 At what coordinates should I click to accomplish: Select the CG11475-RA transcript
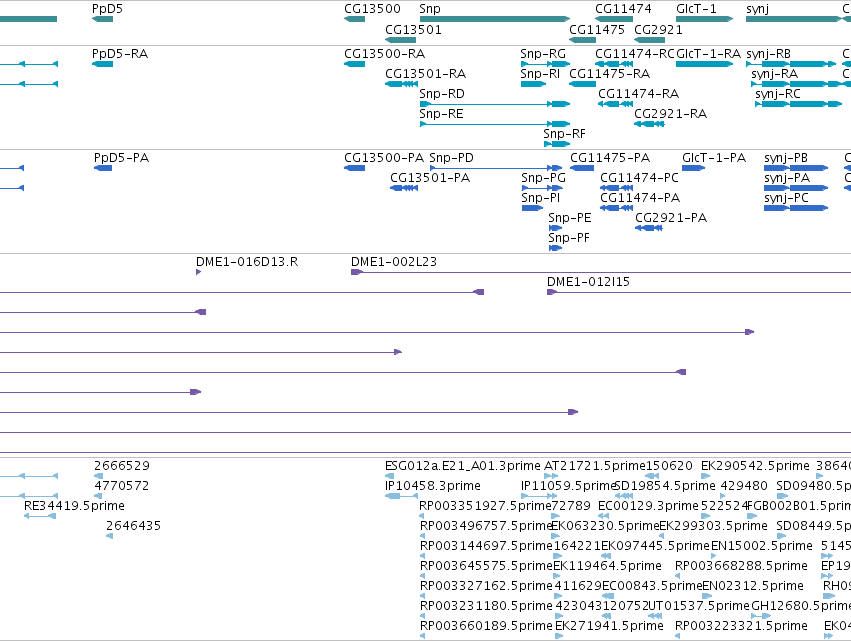pyautogui.click(x=583, y=84)
